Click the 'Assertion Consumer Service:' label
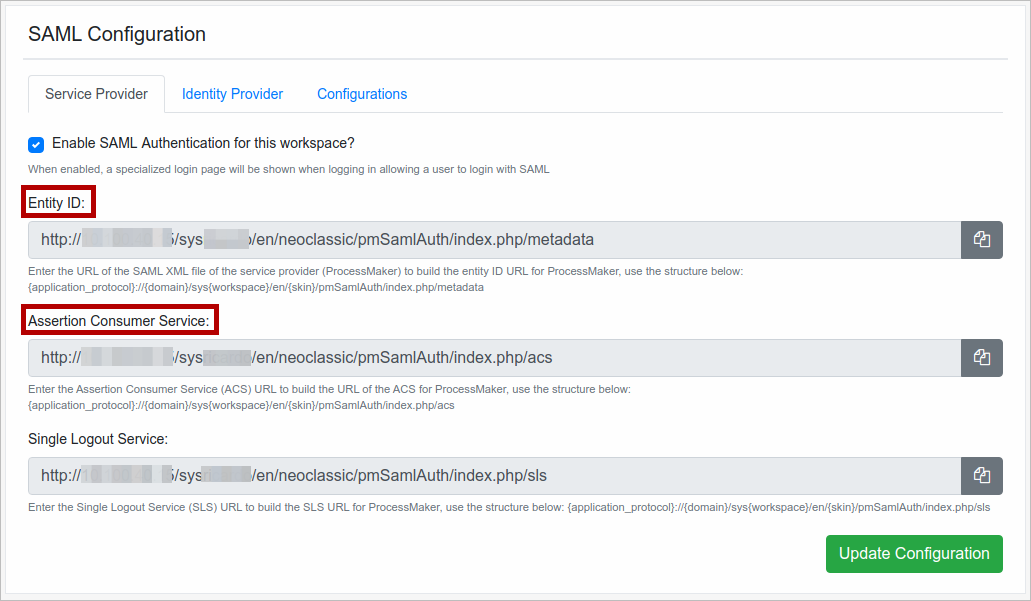Image resolution: width=1031 pixels, height=601 pixels. tap(120, 321)
